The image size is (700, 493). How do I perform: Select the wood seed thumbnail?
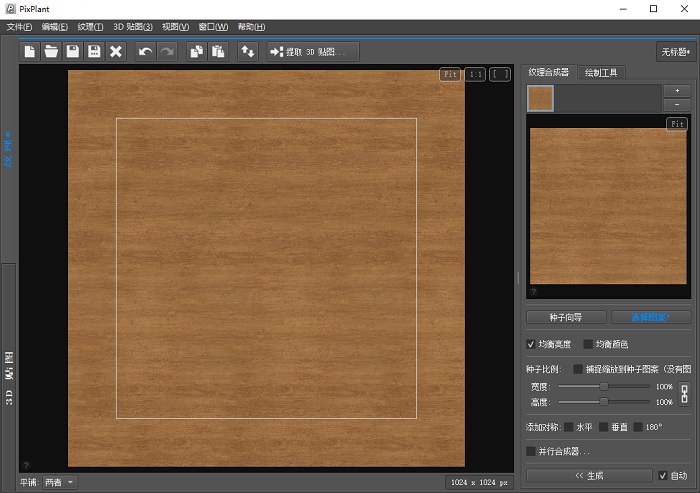tap(540, 98)
